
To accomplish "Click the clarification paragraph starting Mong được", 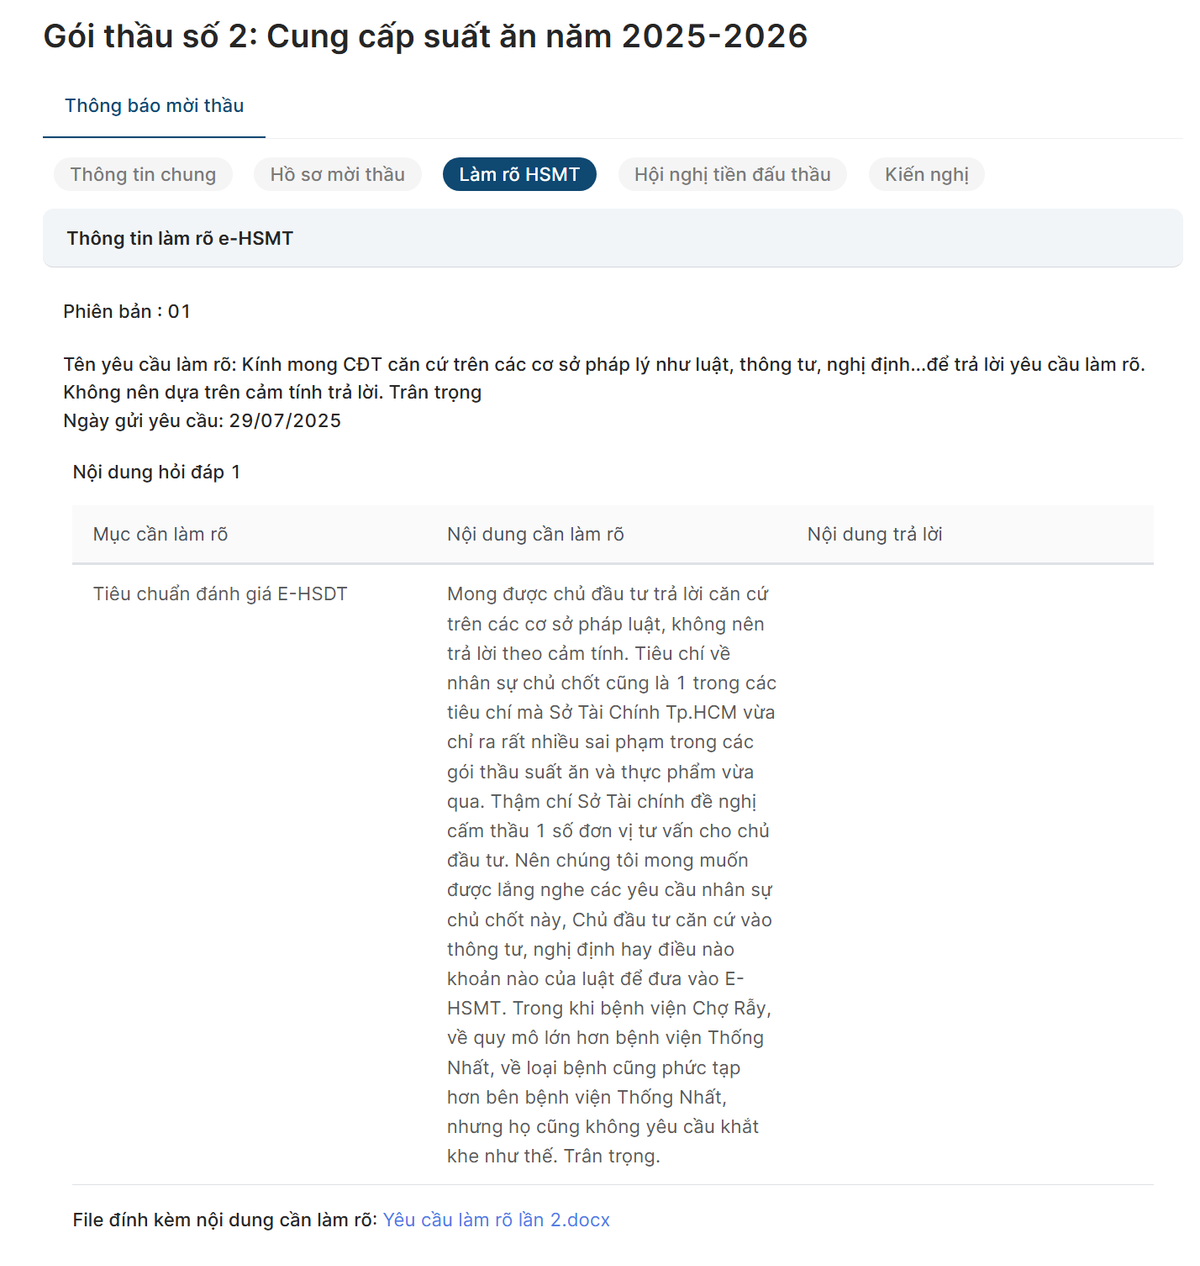I will pyautogui.click(x=610, y=875).
